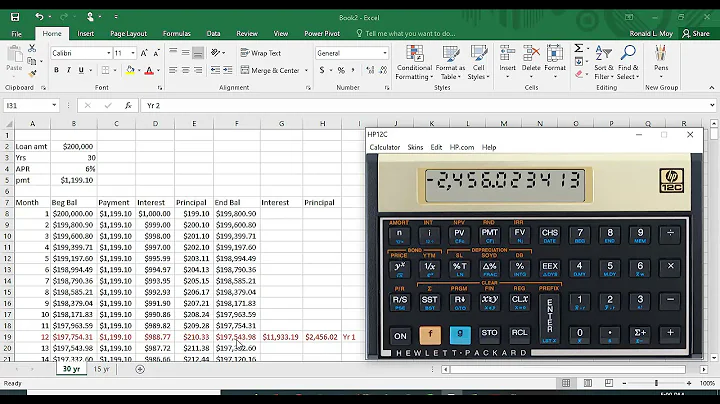Increase font size with the large A
Image resolution: width=720 pixels, height=404 pixels.
[144, 53]
